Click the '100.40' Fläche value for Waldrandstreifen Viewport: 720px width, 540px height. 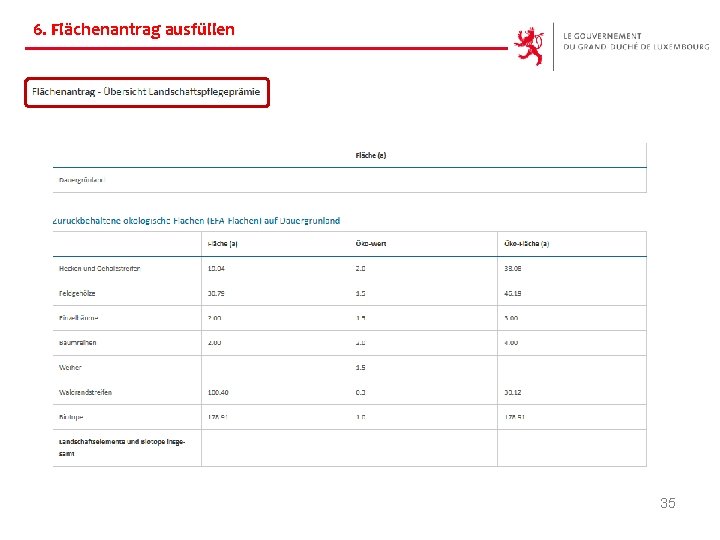218,393
